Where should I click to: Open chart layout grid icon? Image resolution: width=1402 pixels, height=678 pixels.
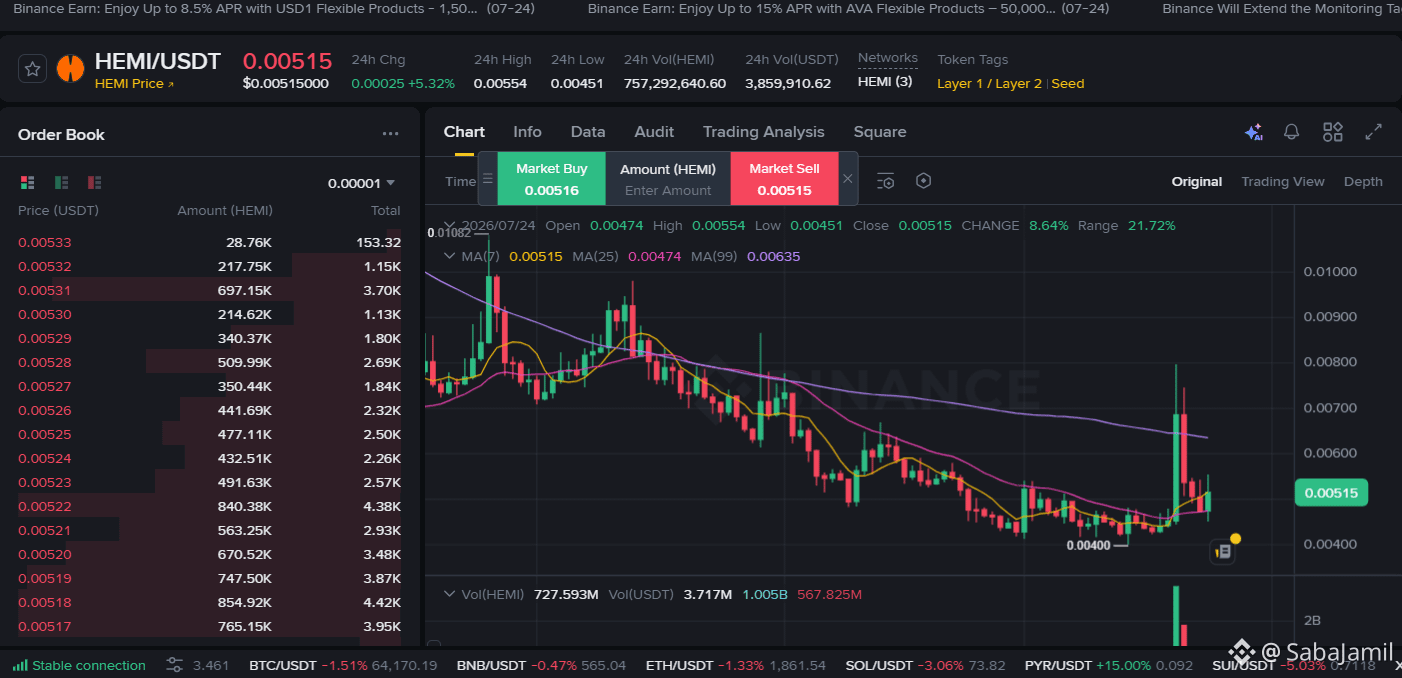click(x=1333, y=132)
